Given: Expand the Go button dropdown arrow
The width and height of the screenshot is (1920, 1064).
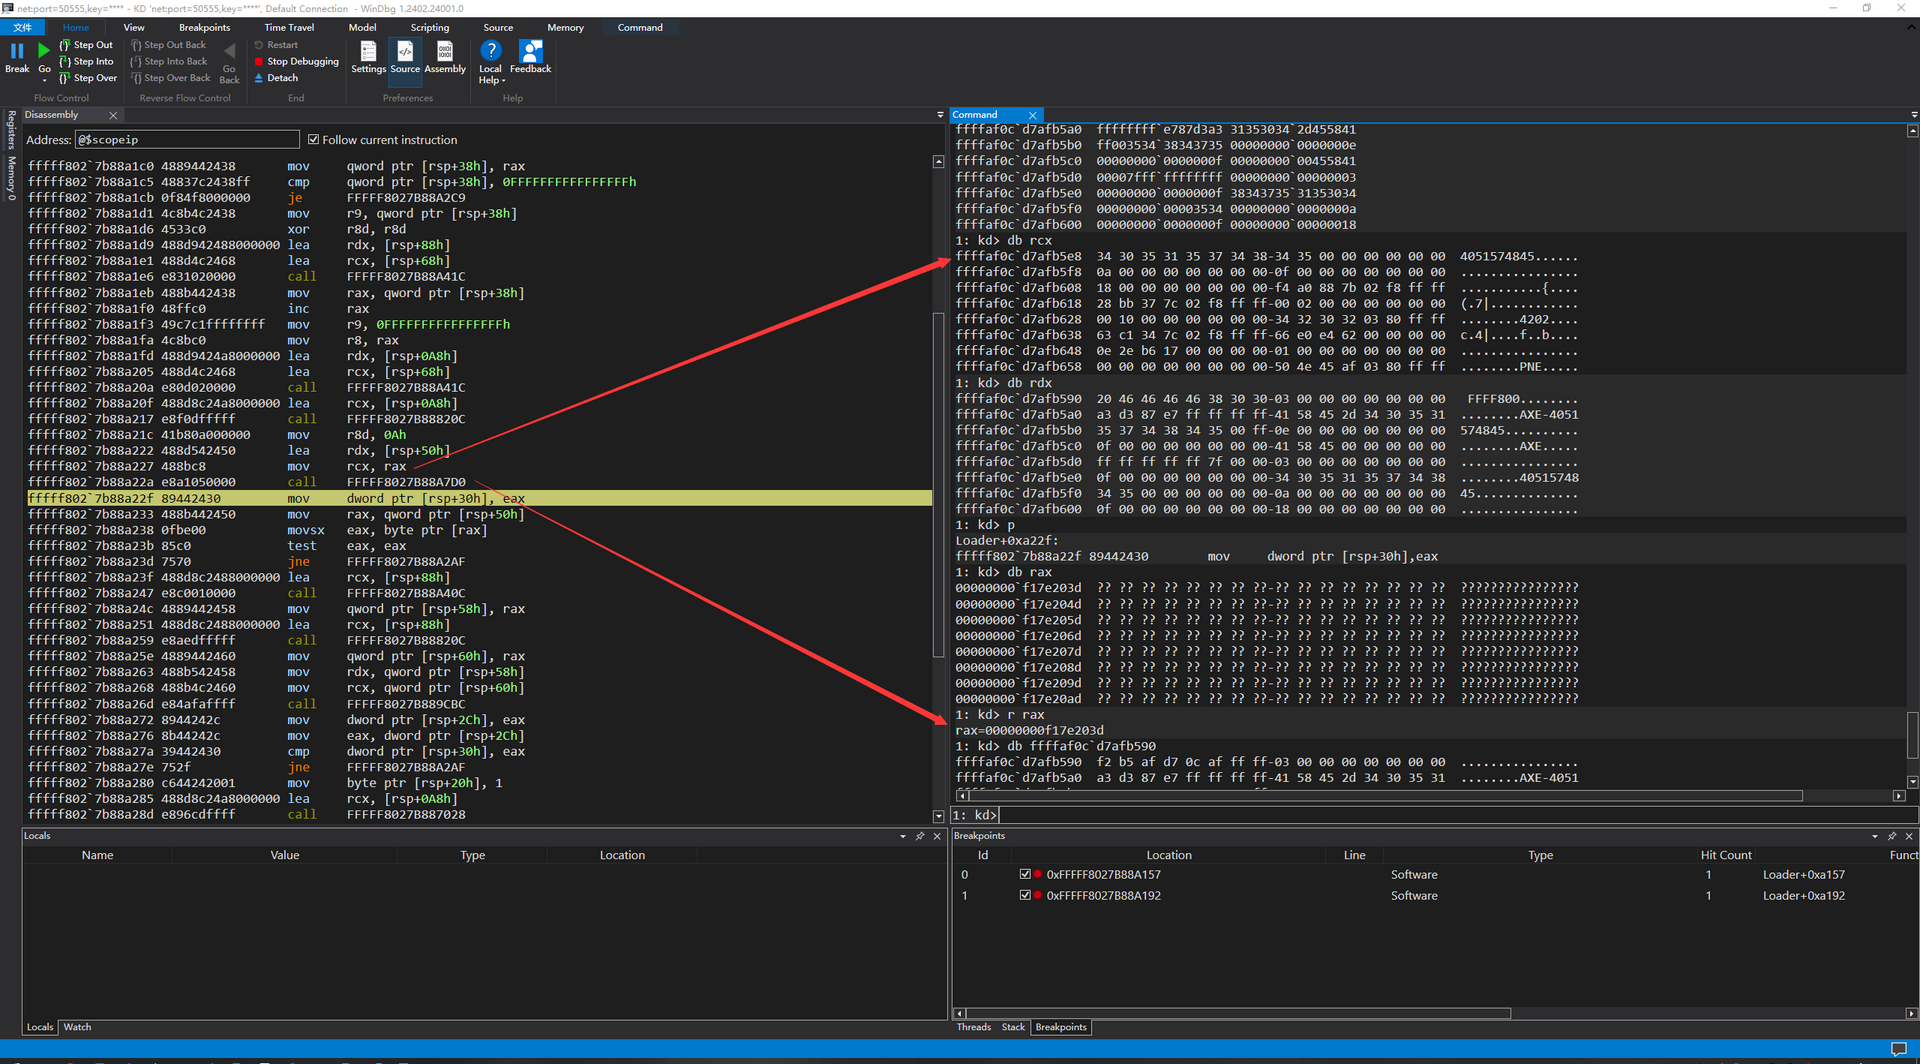Looking at the screenshot, I should (x=44, y=80).
